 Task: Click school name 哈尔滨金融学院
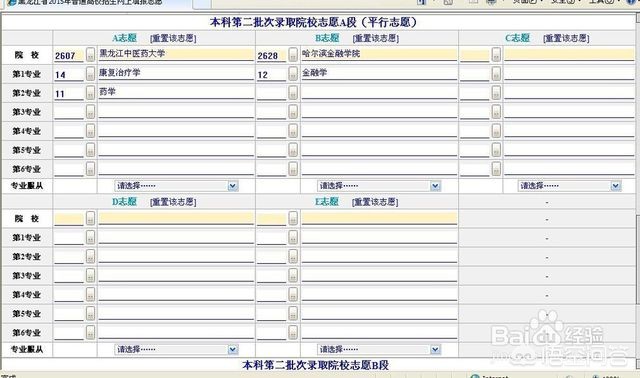tap(331, 53)
